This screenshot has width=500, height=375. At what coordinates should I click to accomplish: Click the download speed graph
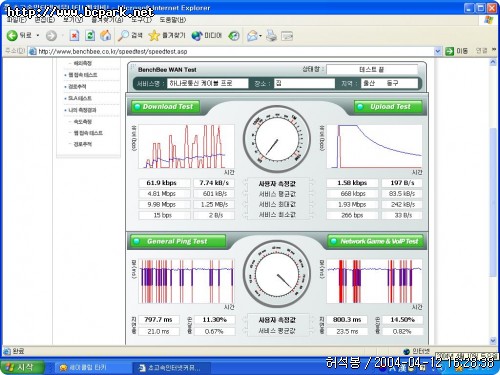pyautogui.click(x=186, y=147)
